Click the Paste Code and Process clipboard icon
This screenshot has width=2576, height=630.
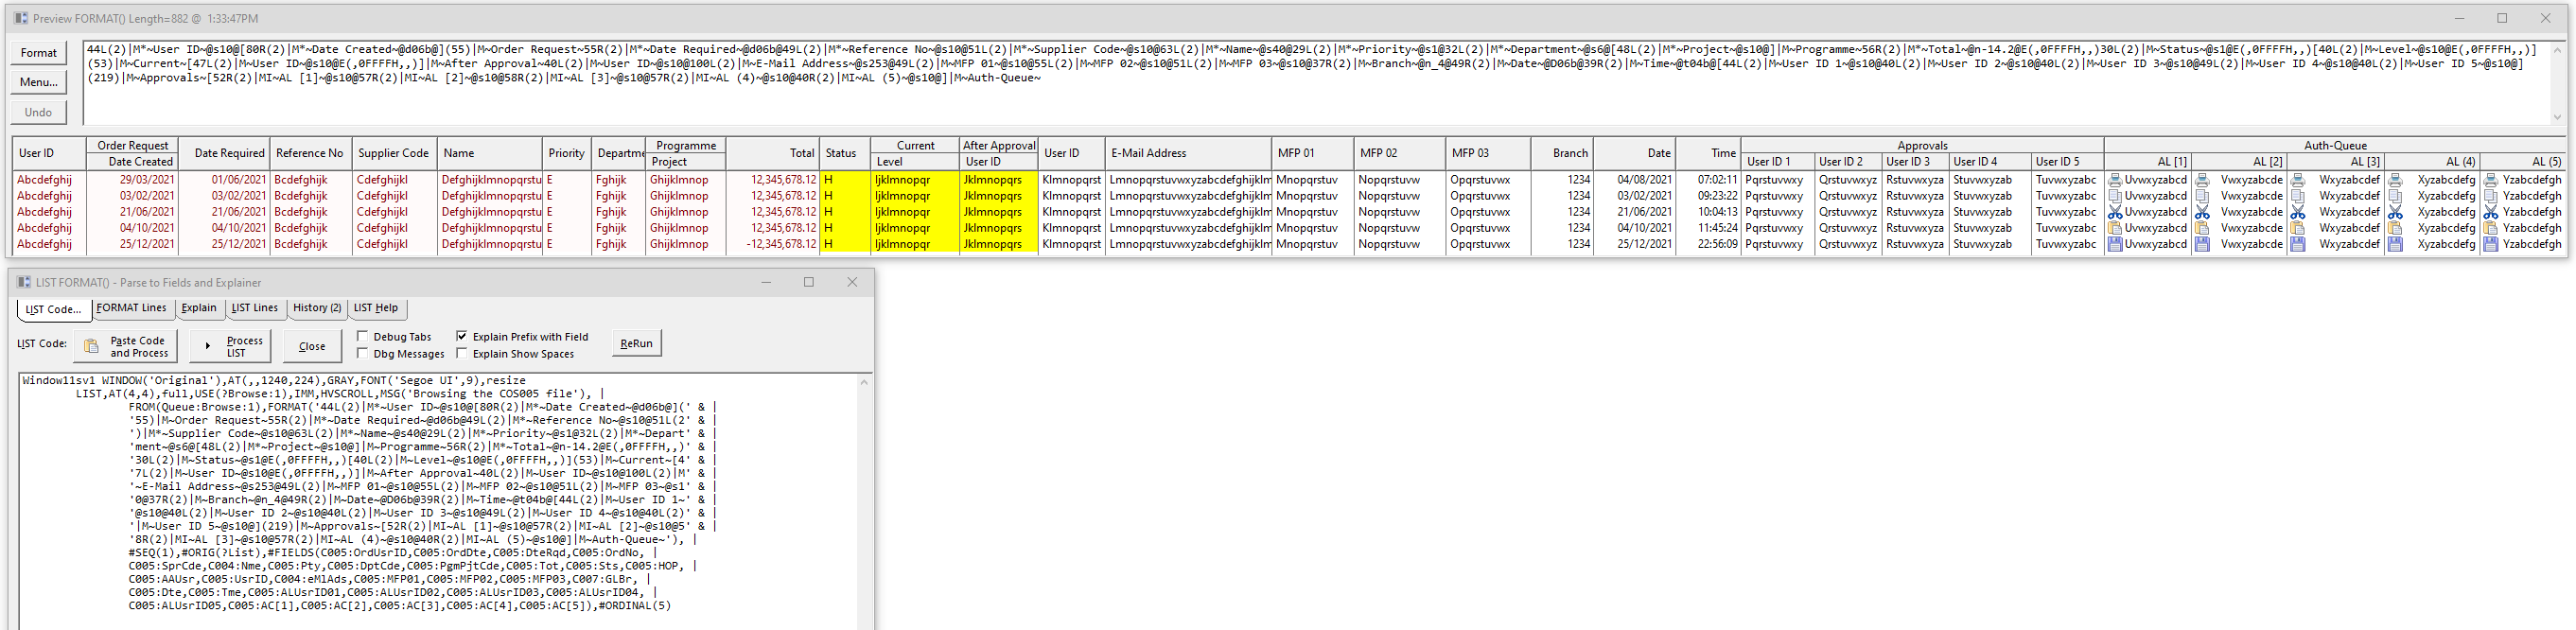point(91,347)
